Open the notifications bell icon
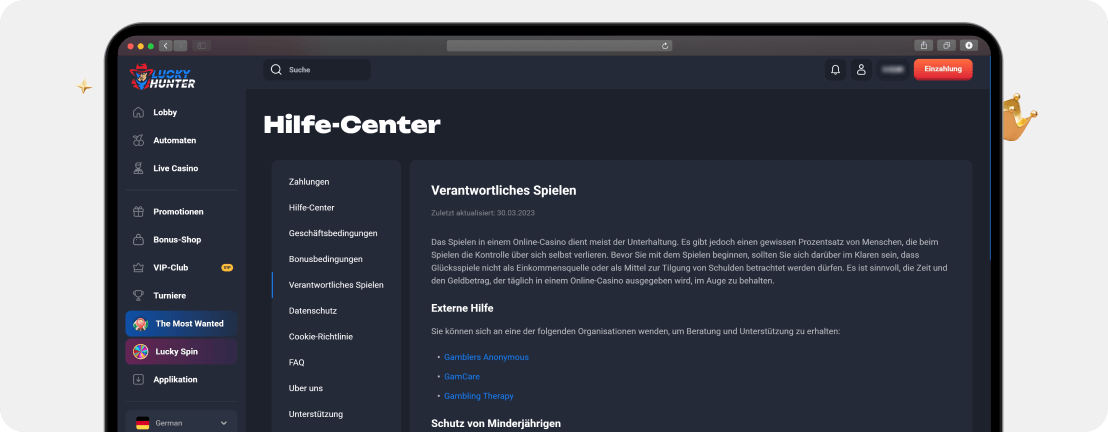Viewport: 1108px width, 432px height. click(834, 70)
